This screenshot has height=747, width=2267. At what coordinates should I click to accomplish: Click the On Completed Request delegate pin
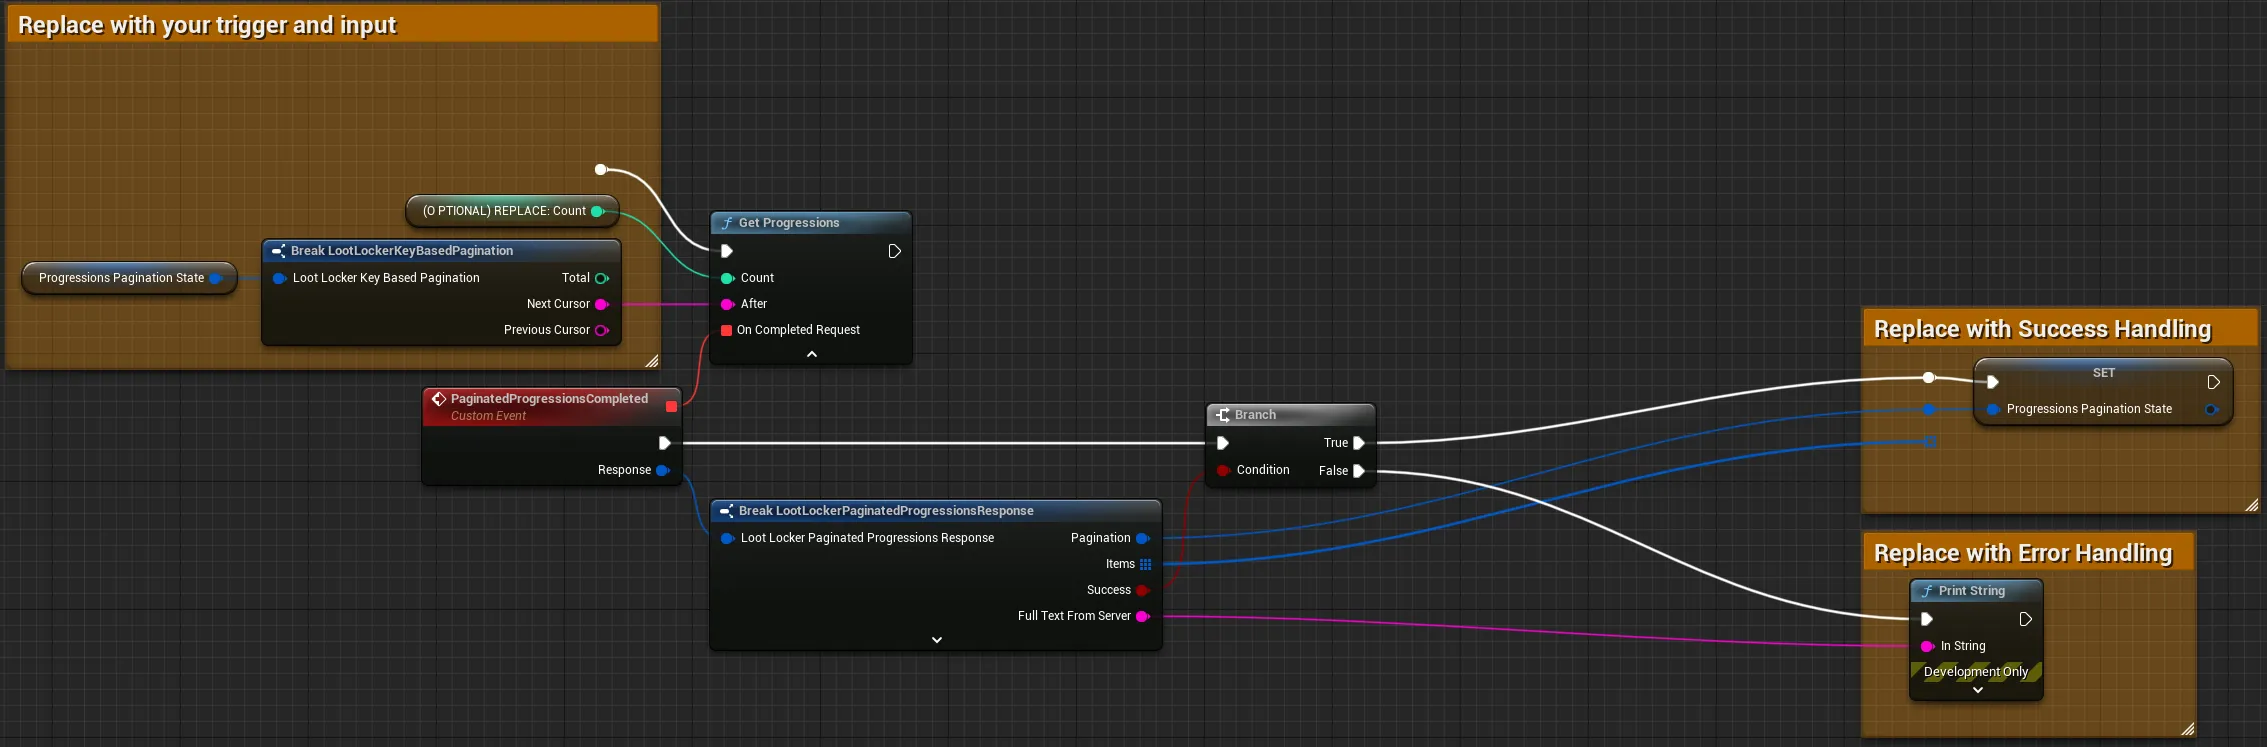[x=727, y=330]
